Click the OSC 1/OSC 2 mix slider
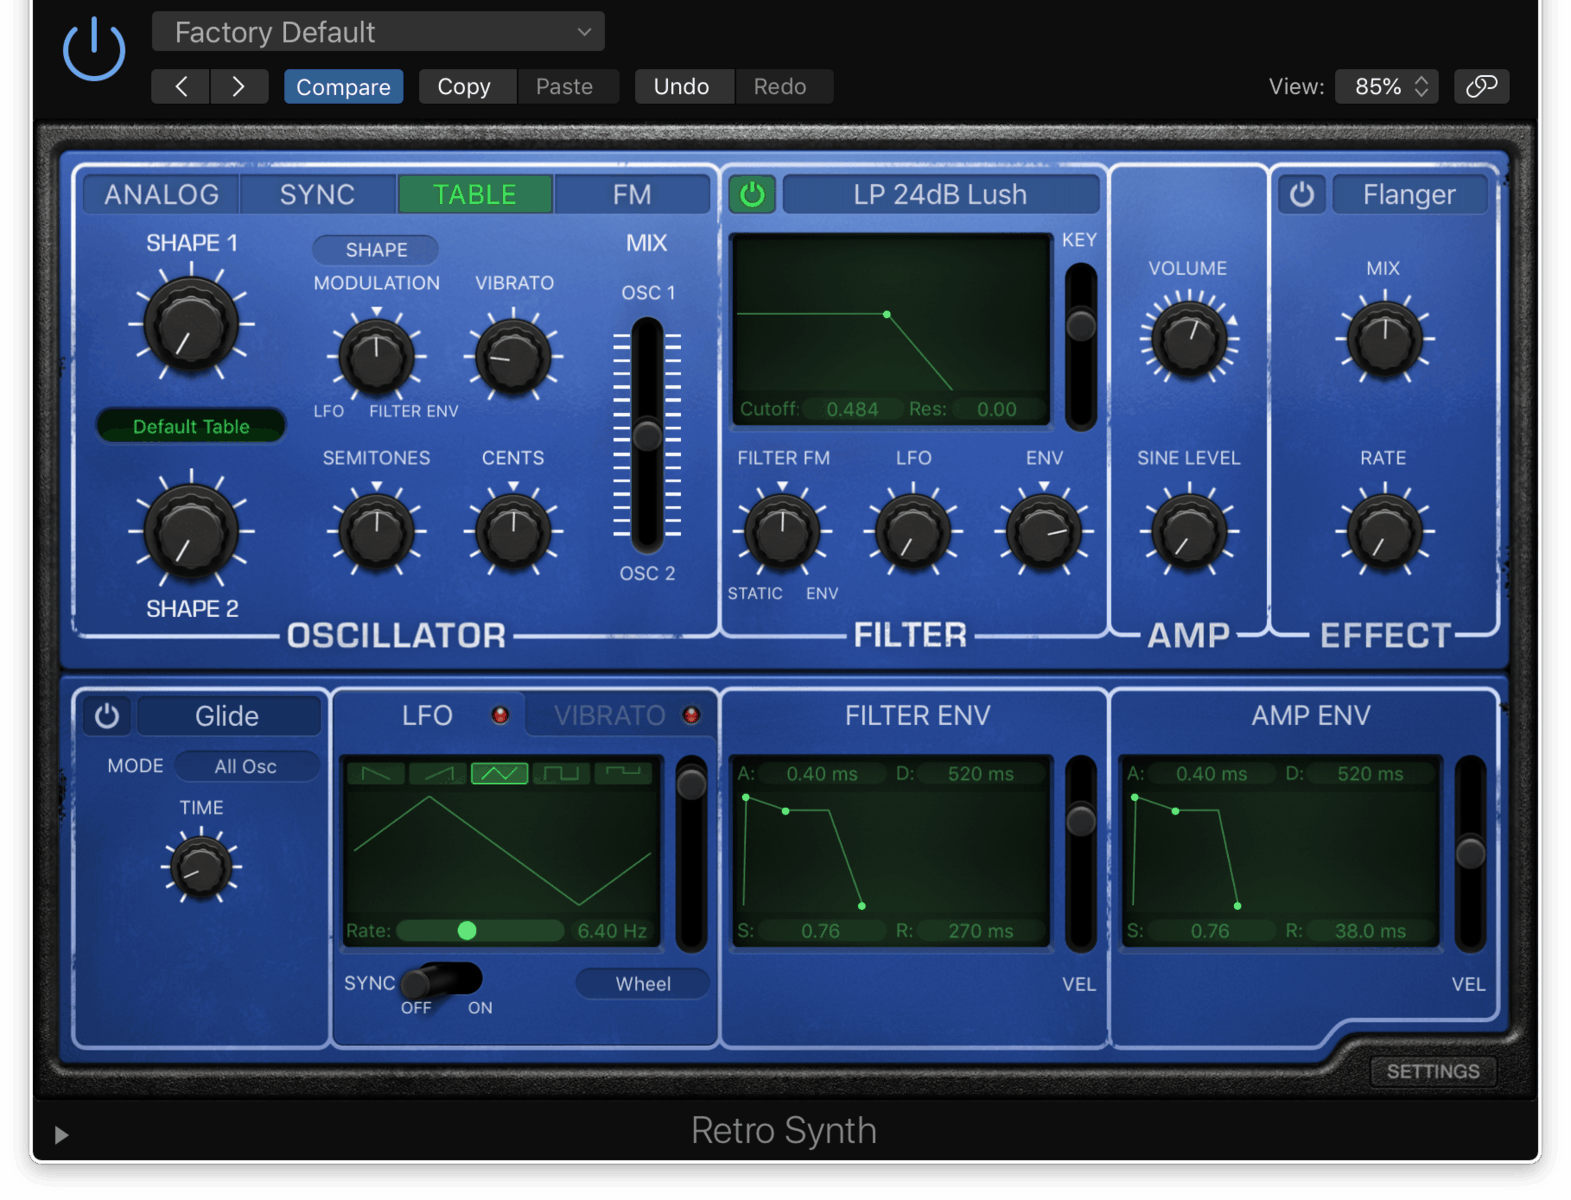This screenshot has height=1200, width=1571. (x=647, y=435)
